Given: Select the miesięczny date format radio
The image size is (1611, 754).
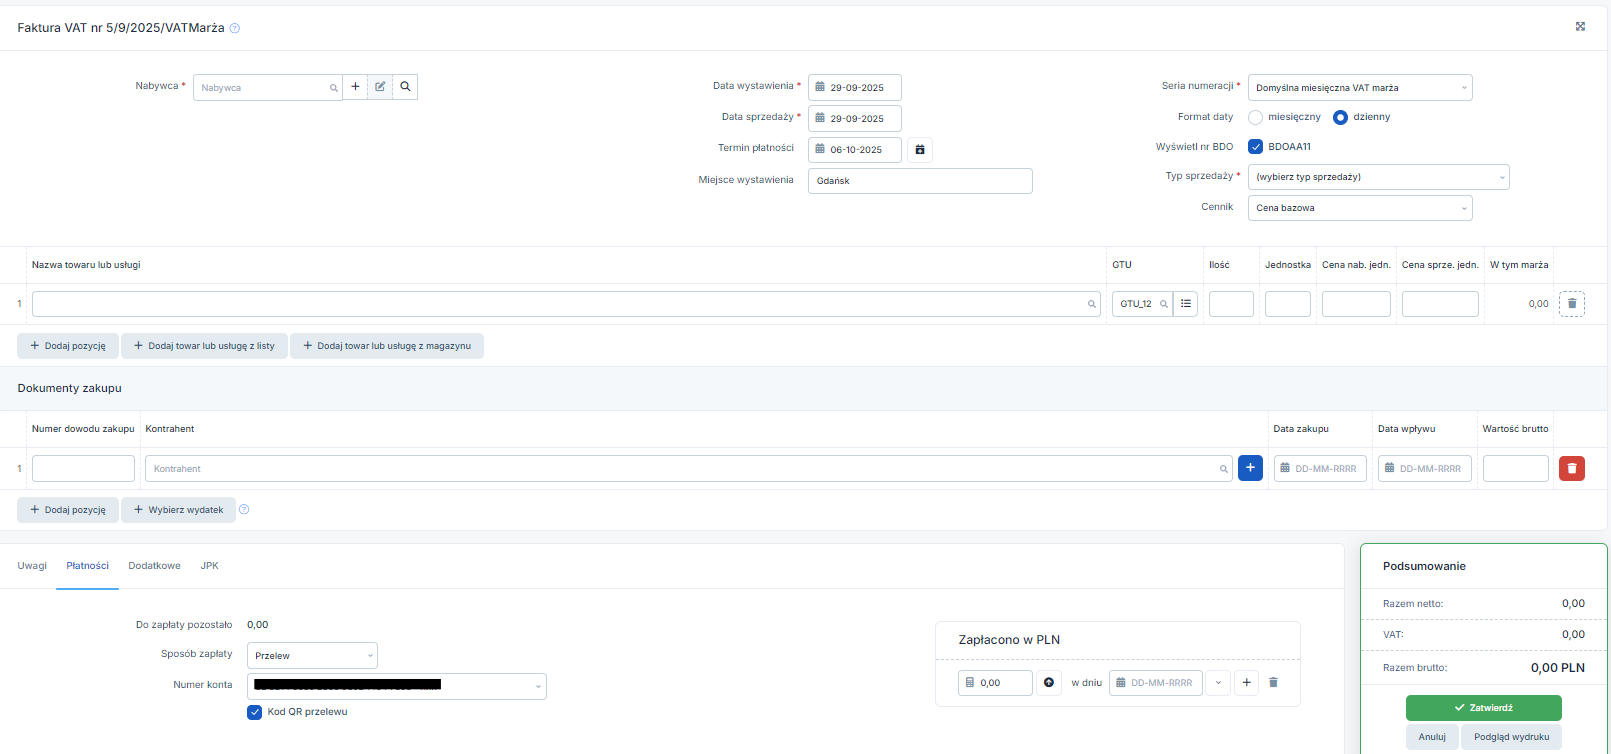Looking at the screenshot, I should [x=1255, y=118].
